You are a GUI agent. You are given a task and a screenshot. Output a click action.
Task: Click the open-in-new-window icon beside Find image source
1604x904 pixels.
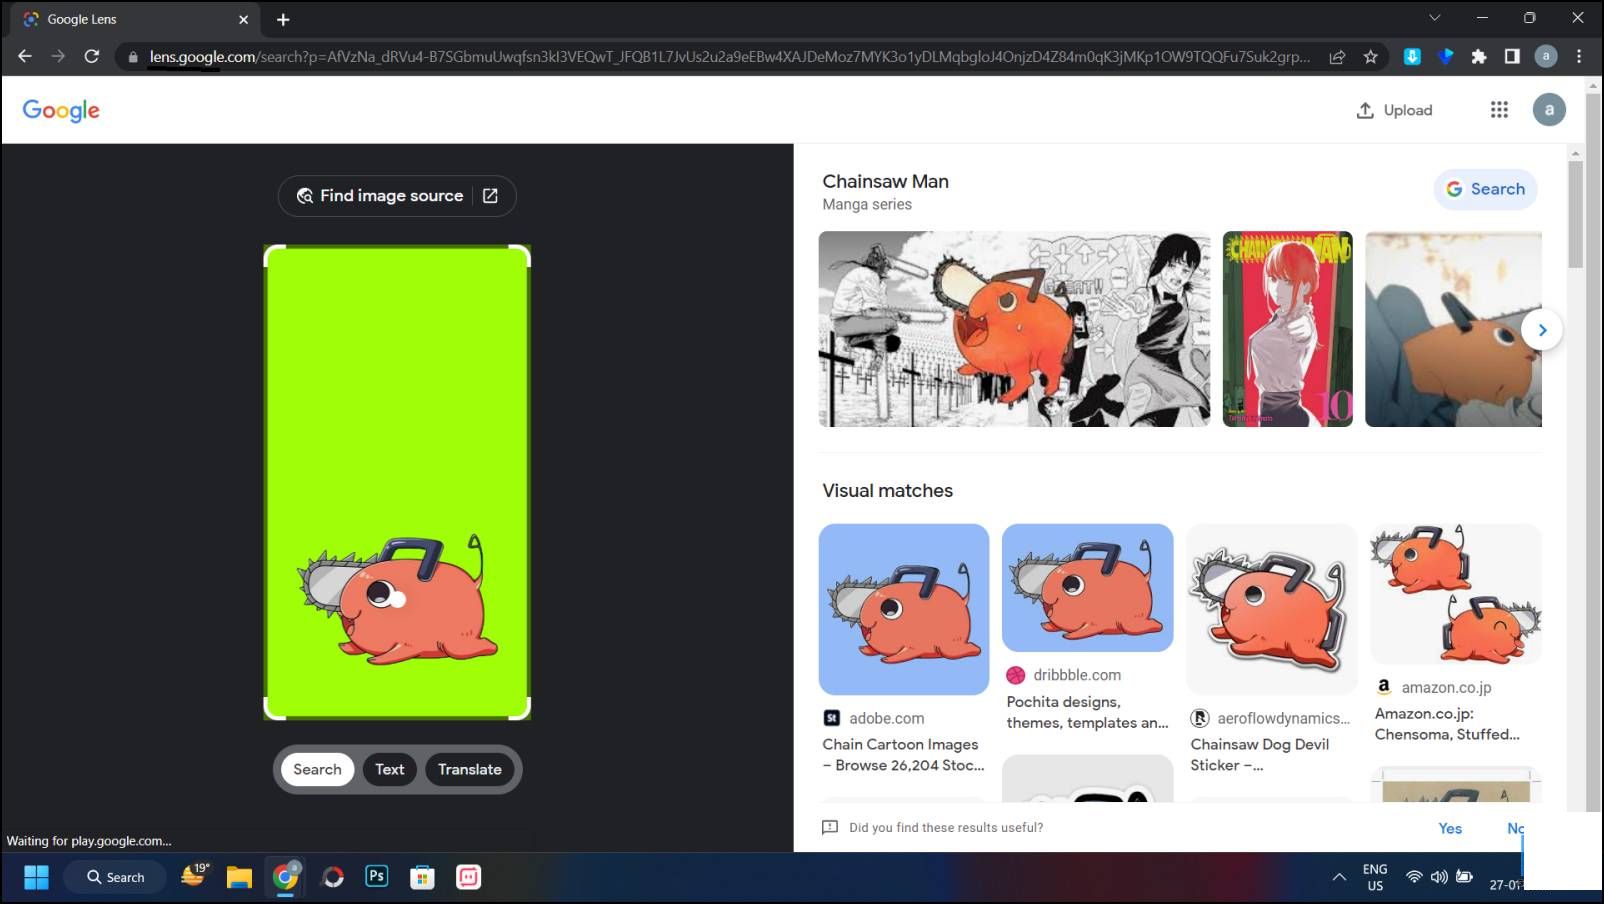click(x=490, y=196)
